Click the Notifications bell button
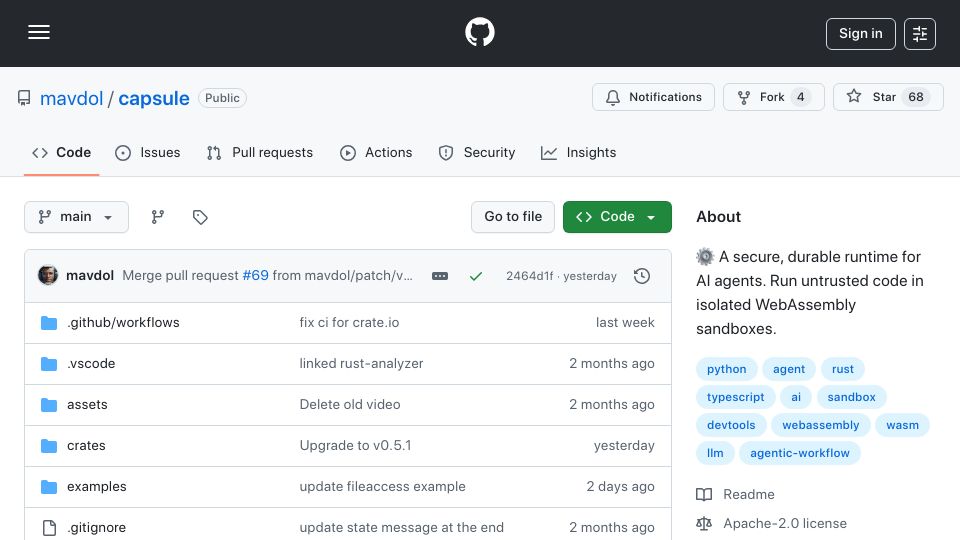Screen dimensions: 960x540 coord(653,97)
